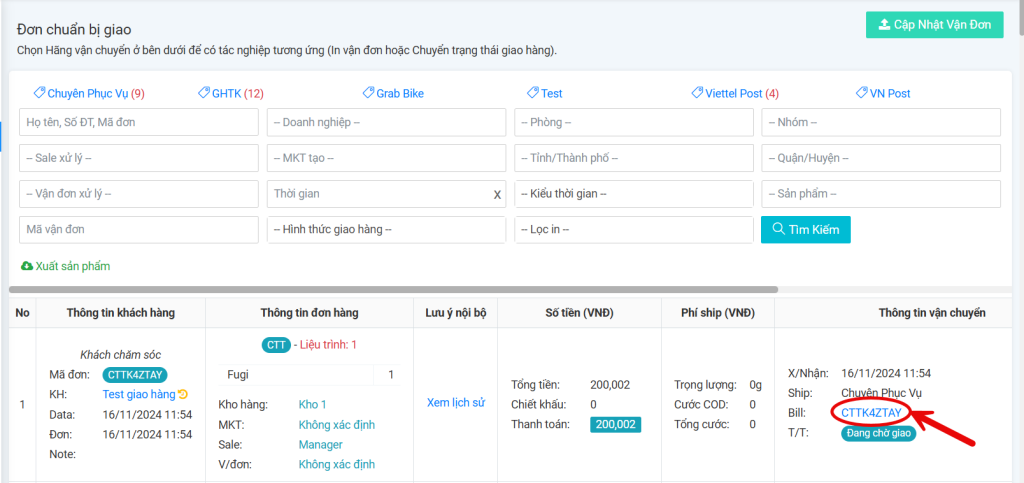This screenshot has width=1024, height=483.
Task: Click the CTTK4ZTAY bill link
Action: [x=871, y=412]
